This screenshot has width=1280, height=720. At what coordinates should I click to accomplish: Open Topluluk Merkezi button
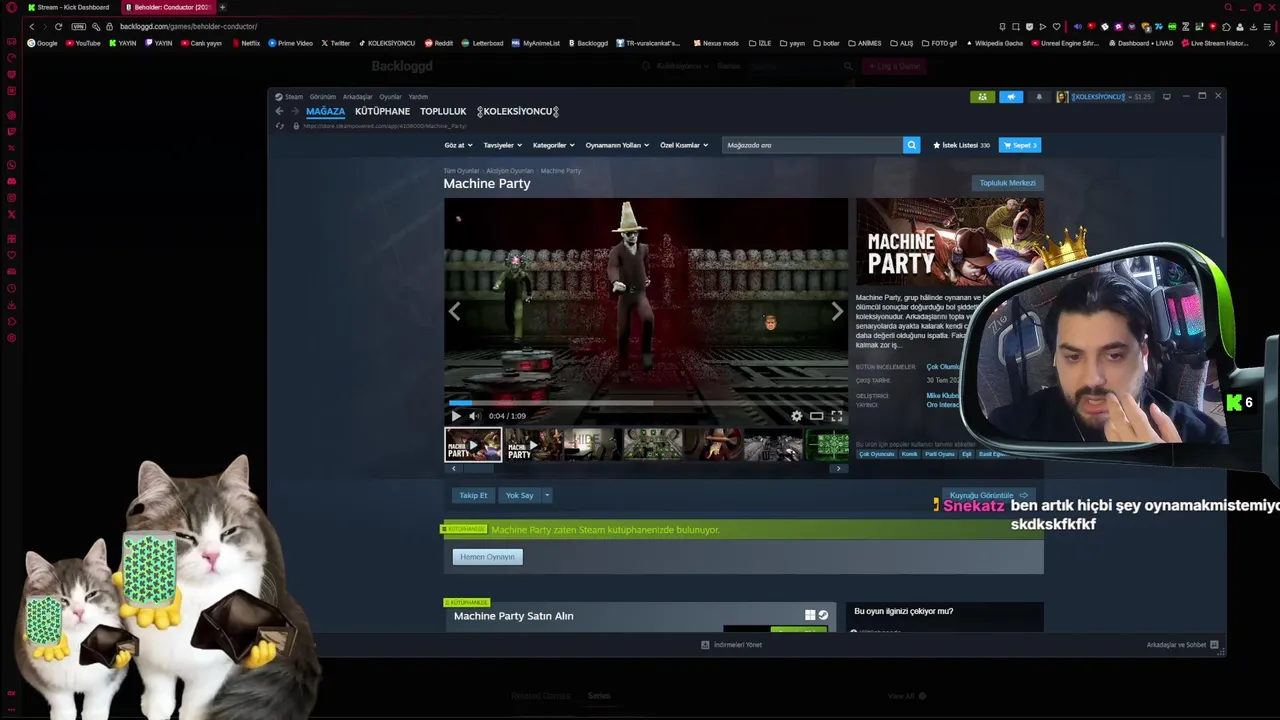[1007, 183]
